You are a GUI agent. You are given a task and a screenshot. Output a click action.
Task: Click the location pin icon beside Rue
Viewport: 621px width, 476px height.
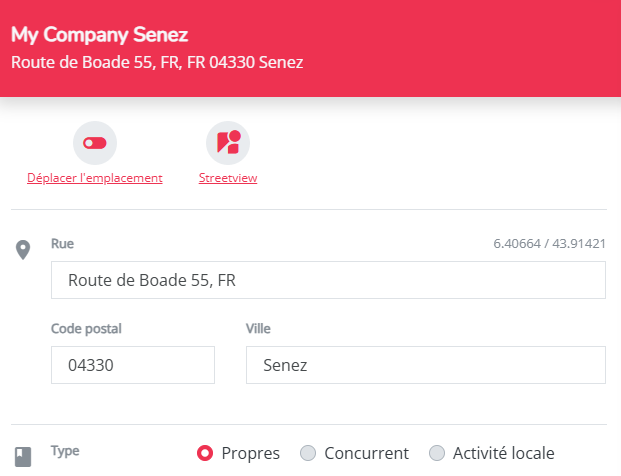click(x=24, y=249)
